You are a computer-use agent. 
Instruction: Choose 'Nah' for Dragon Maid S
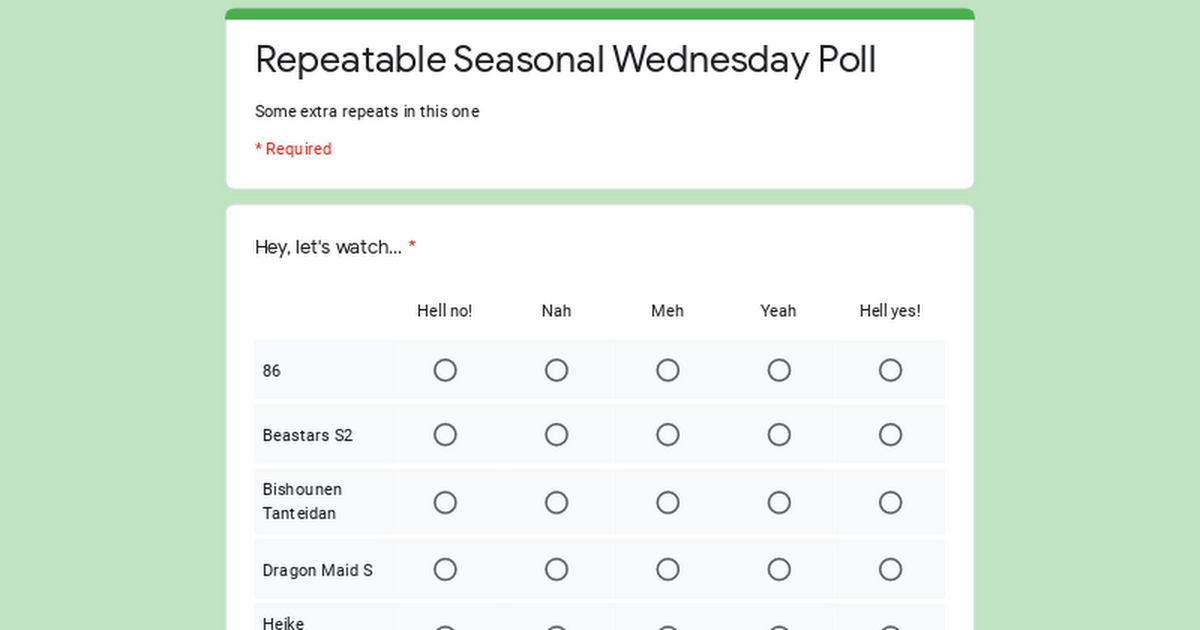pos(556,570)
